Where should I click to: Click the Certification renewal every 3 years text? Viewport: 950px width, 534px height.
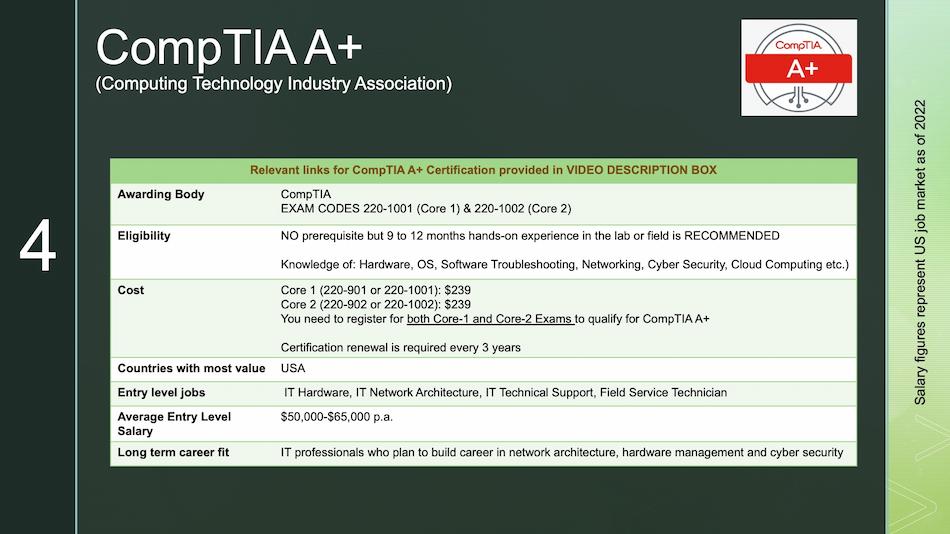400,347
